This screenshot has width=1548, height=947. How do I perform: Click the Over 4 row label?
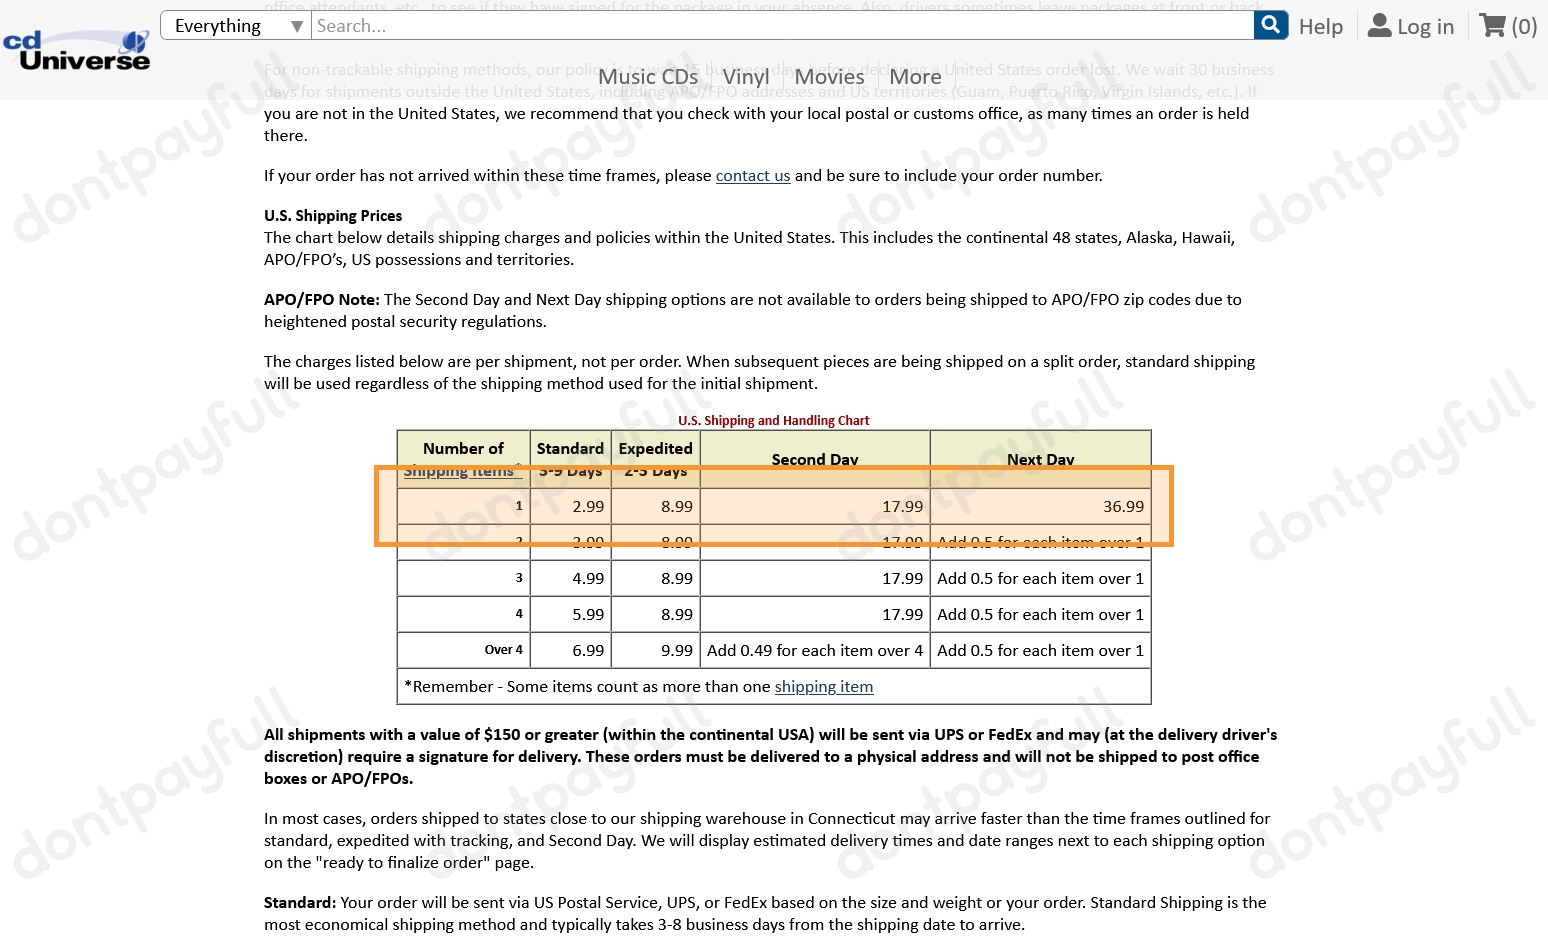pyautogui.click(x=503, y=650)
